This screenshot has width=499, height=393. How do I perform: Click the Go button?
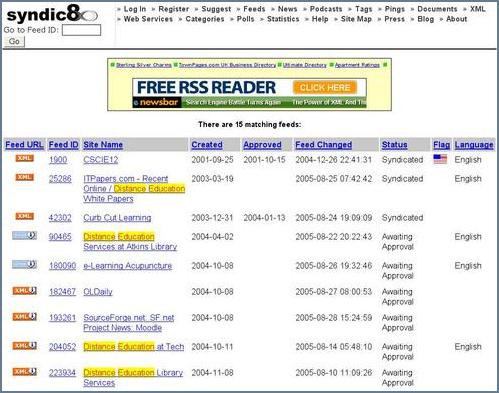pyautogui.click(x=14, y=42)
